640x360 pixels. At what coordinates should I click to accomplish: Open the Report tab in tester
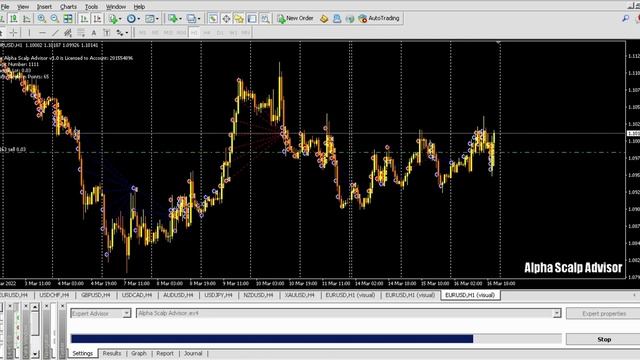[165, 353]
